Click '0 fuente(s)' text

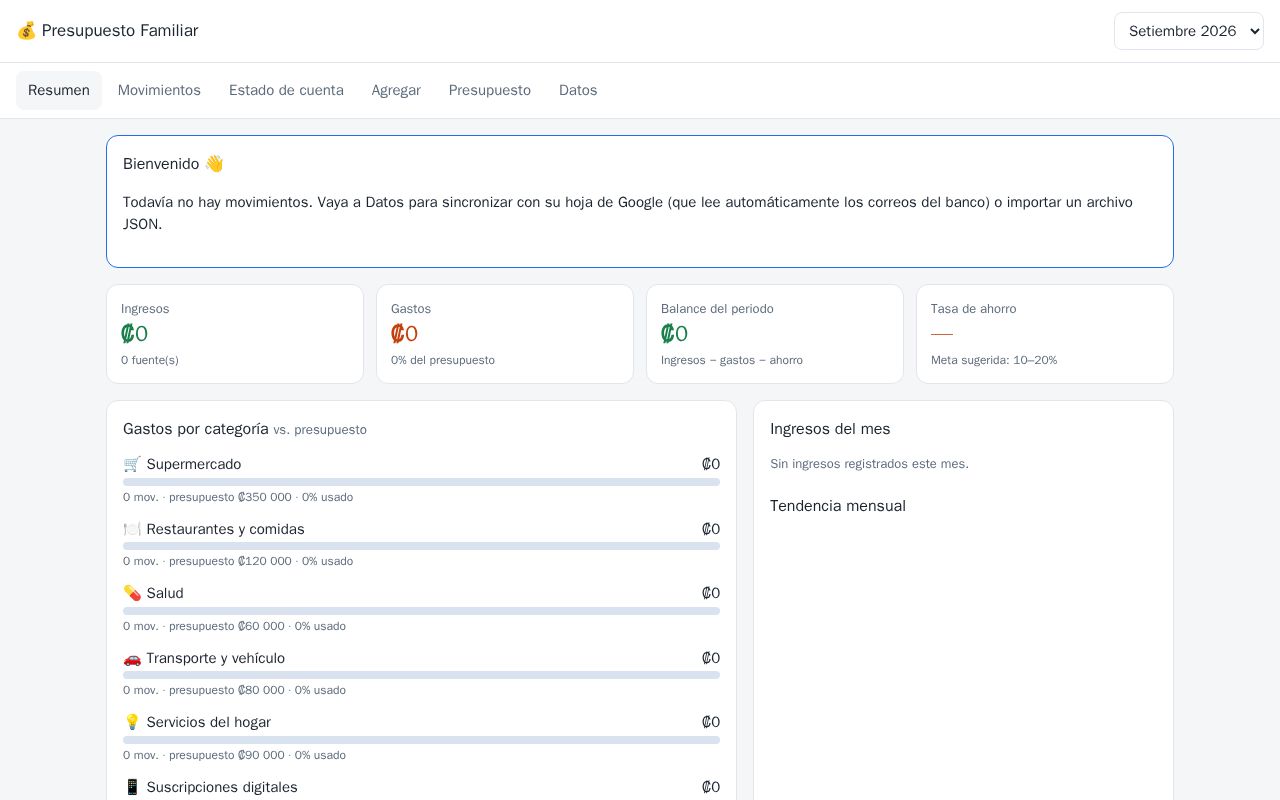pyautogui.click(x=150, y=360)
